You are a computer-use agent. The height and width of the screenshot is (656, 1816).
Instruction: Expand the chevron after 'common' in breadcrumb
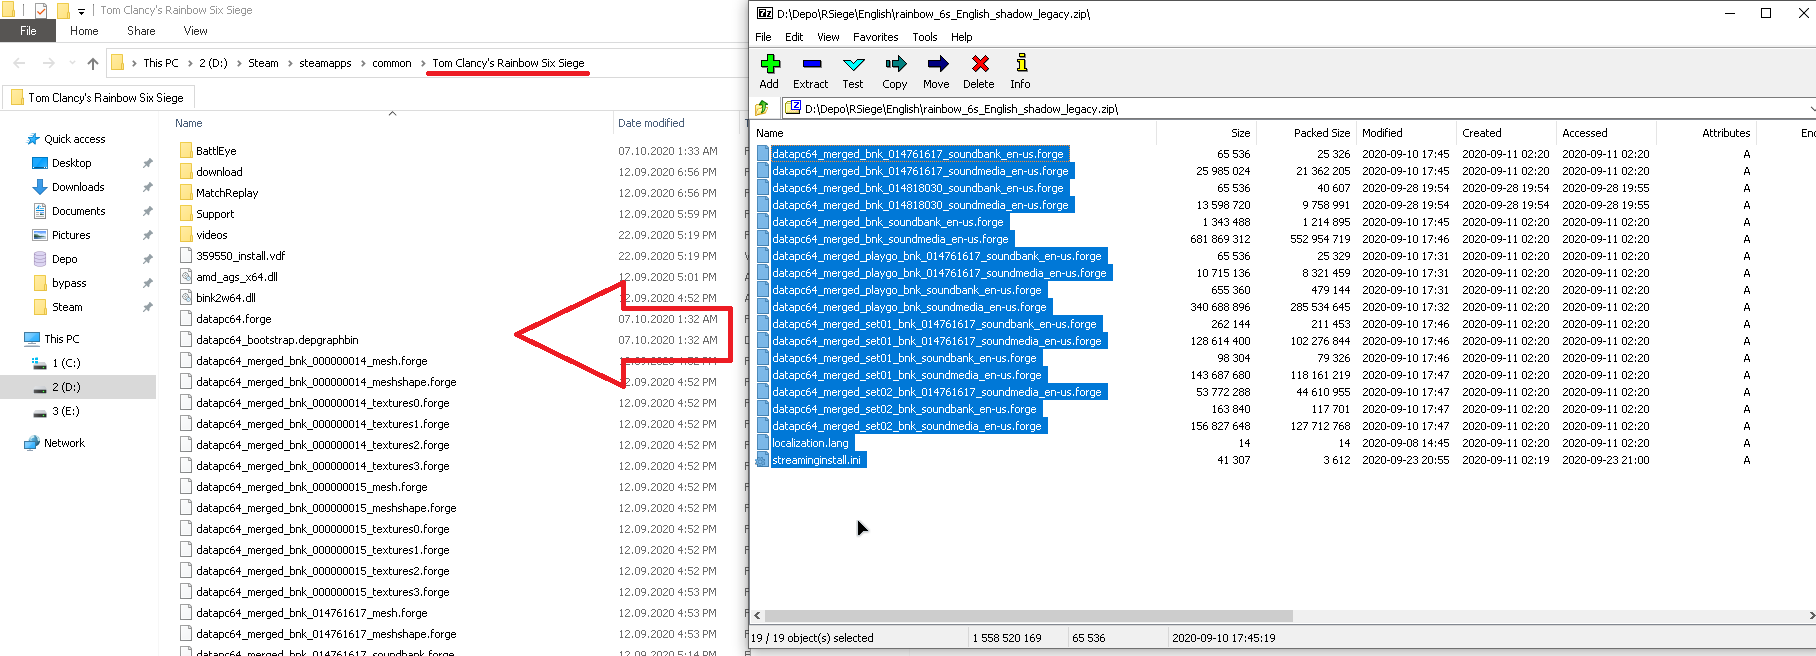423,63
